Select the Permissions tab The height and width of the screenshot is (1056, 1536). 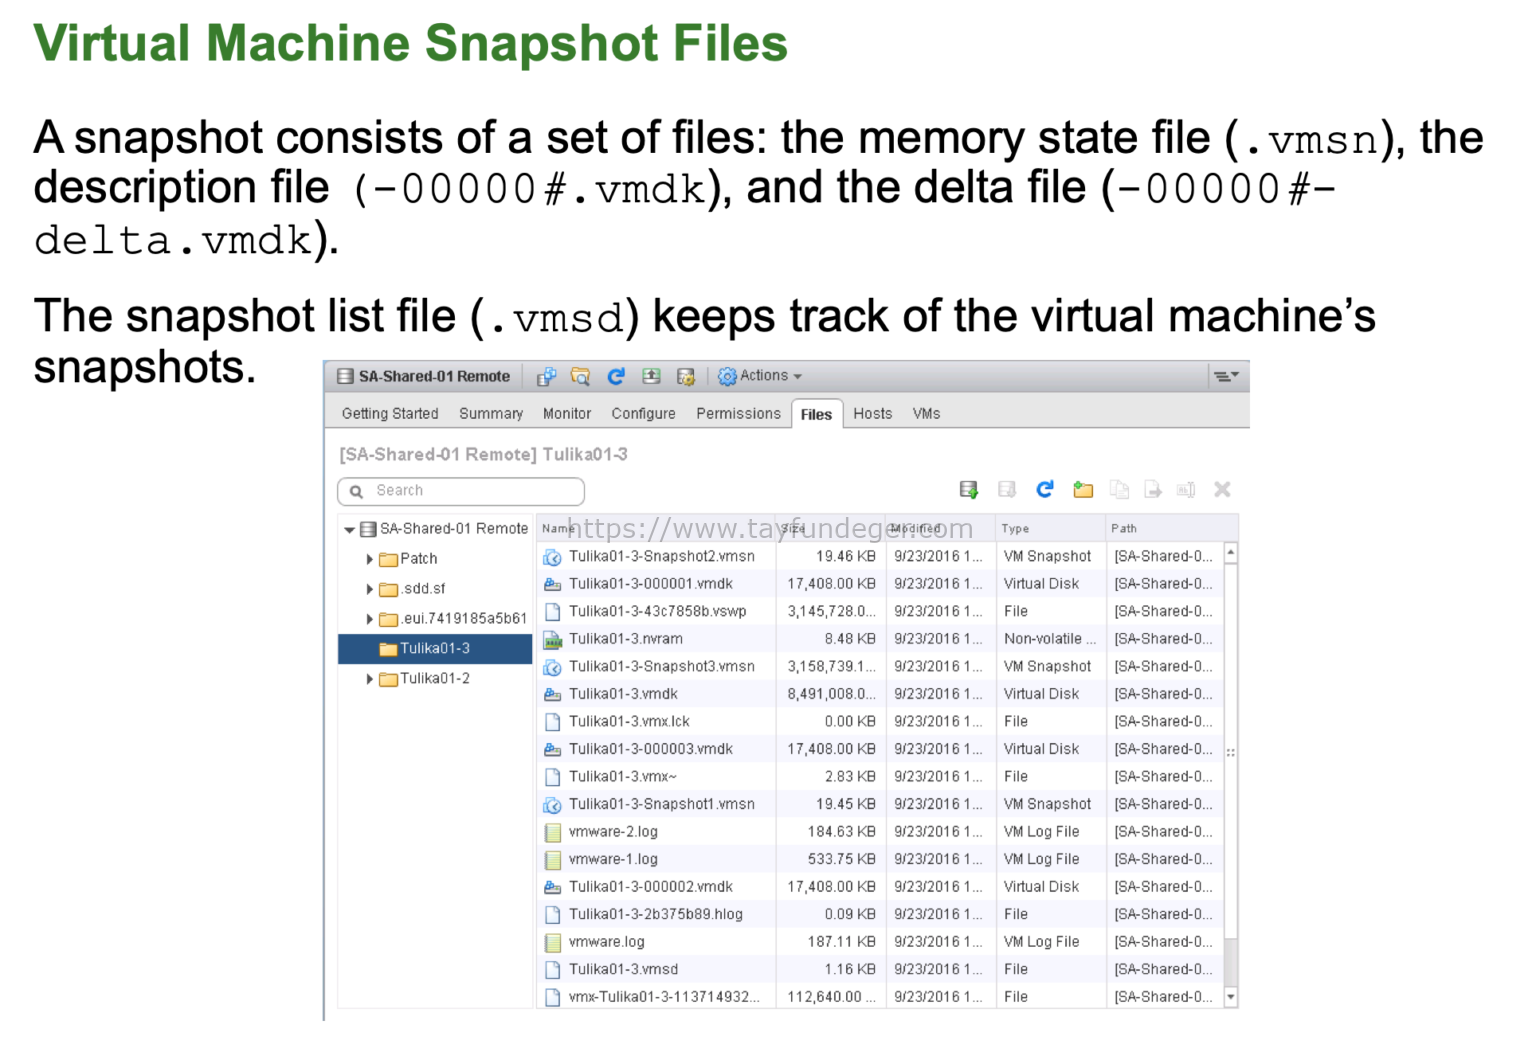tap(738, 413)
